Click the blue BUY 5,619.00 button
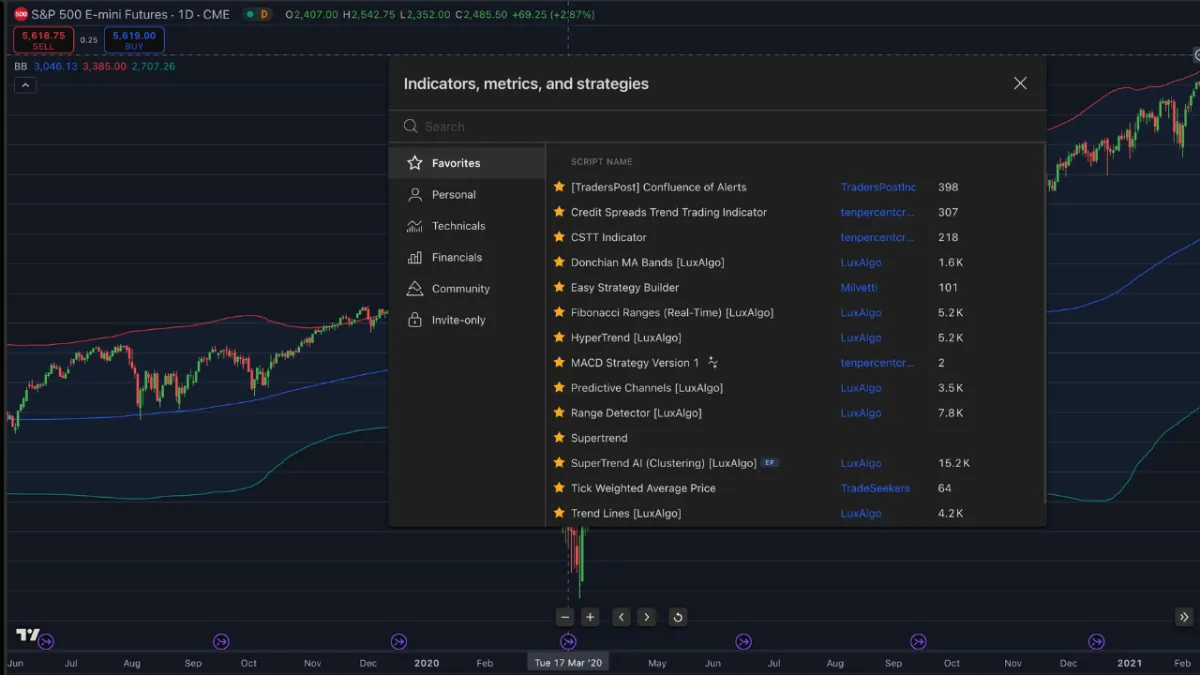 coord(134,40)
